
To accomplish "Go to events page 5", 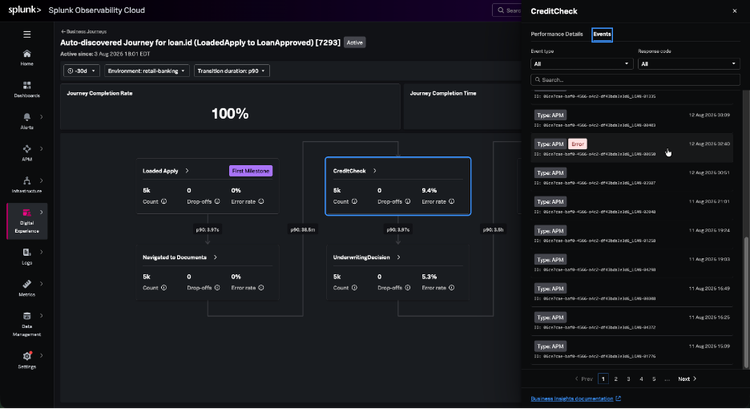I will point(654,379).
